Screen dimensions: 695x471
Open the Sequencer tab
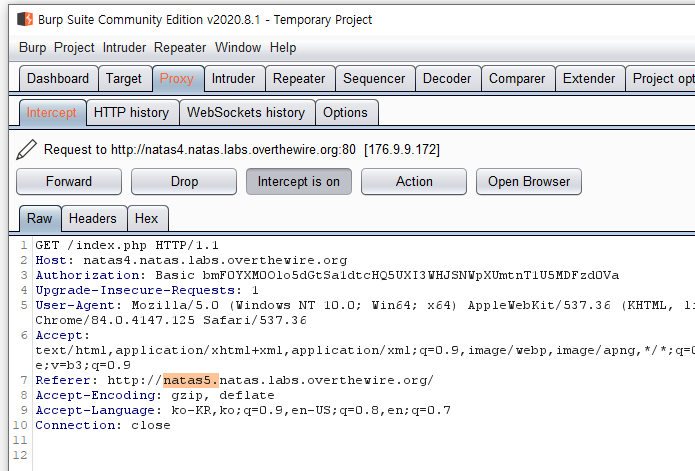coord(374,78)
